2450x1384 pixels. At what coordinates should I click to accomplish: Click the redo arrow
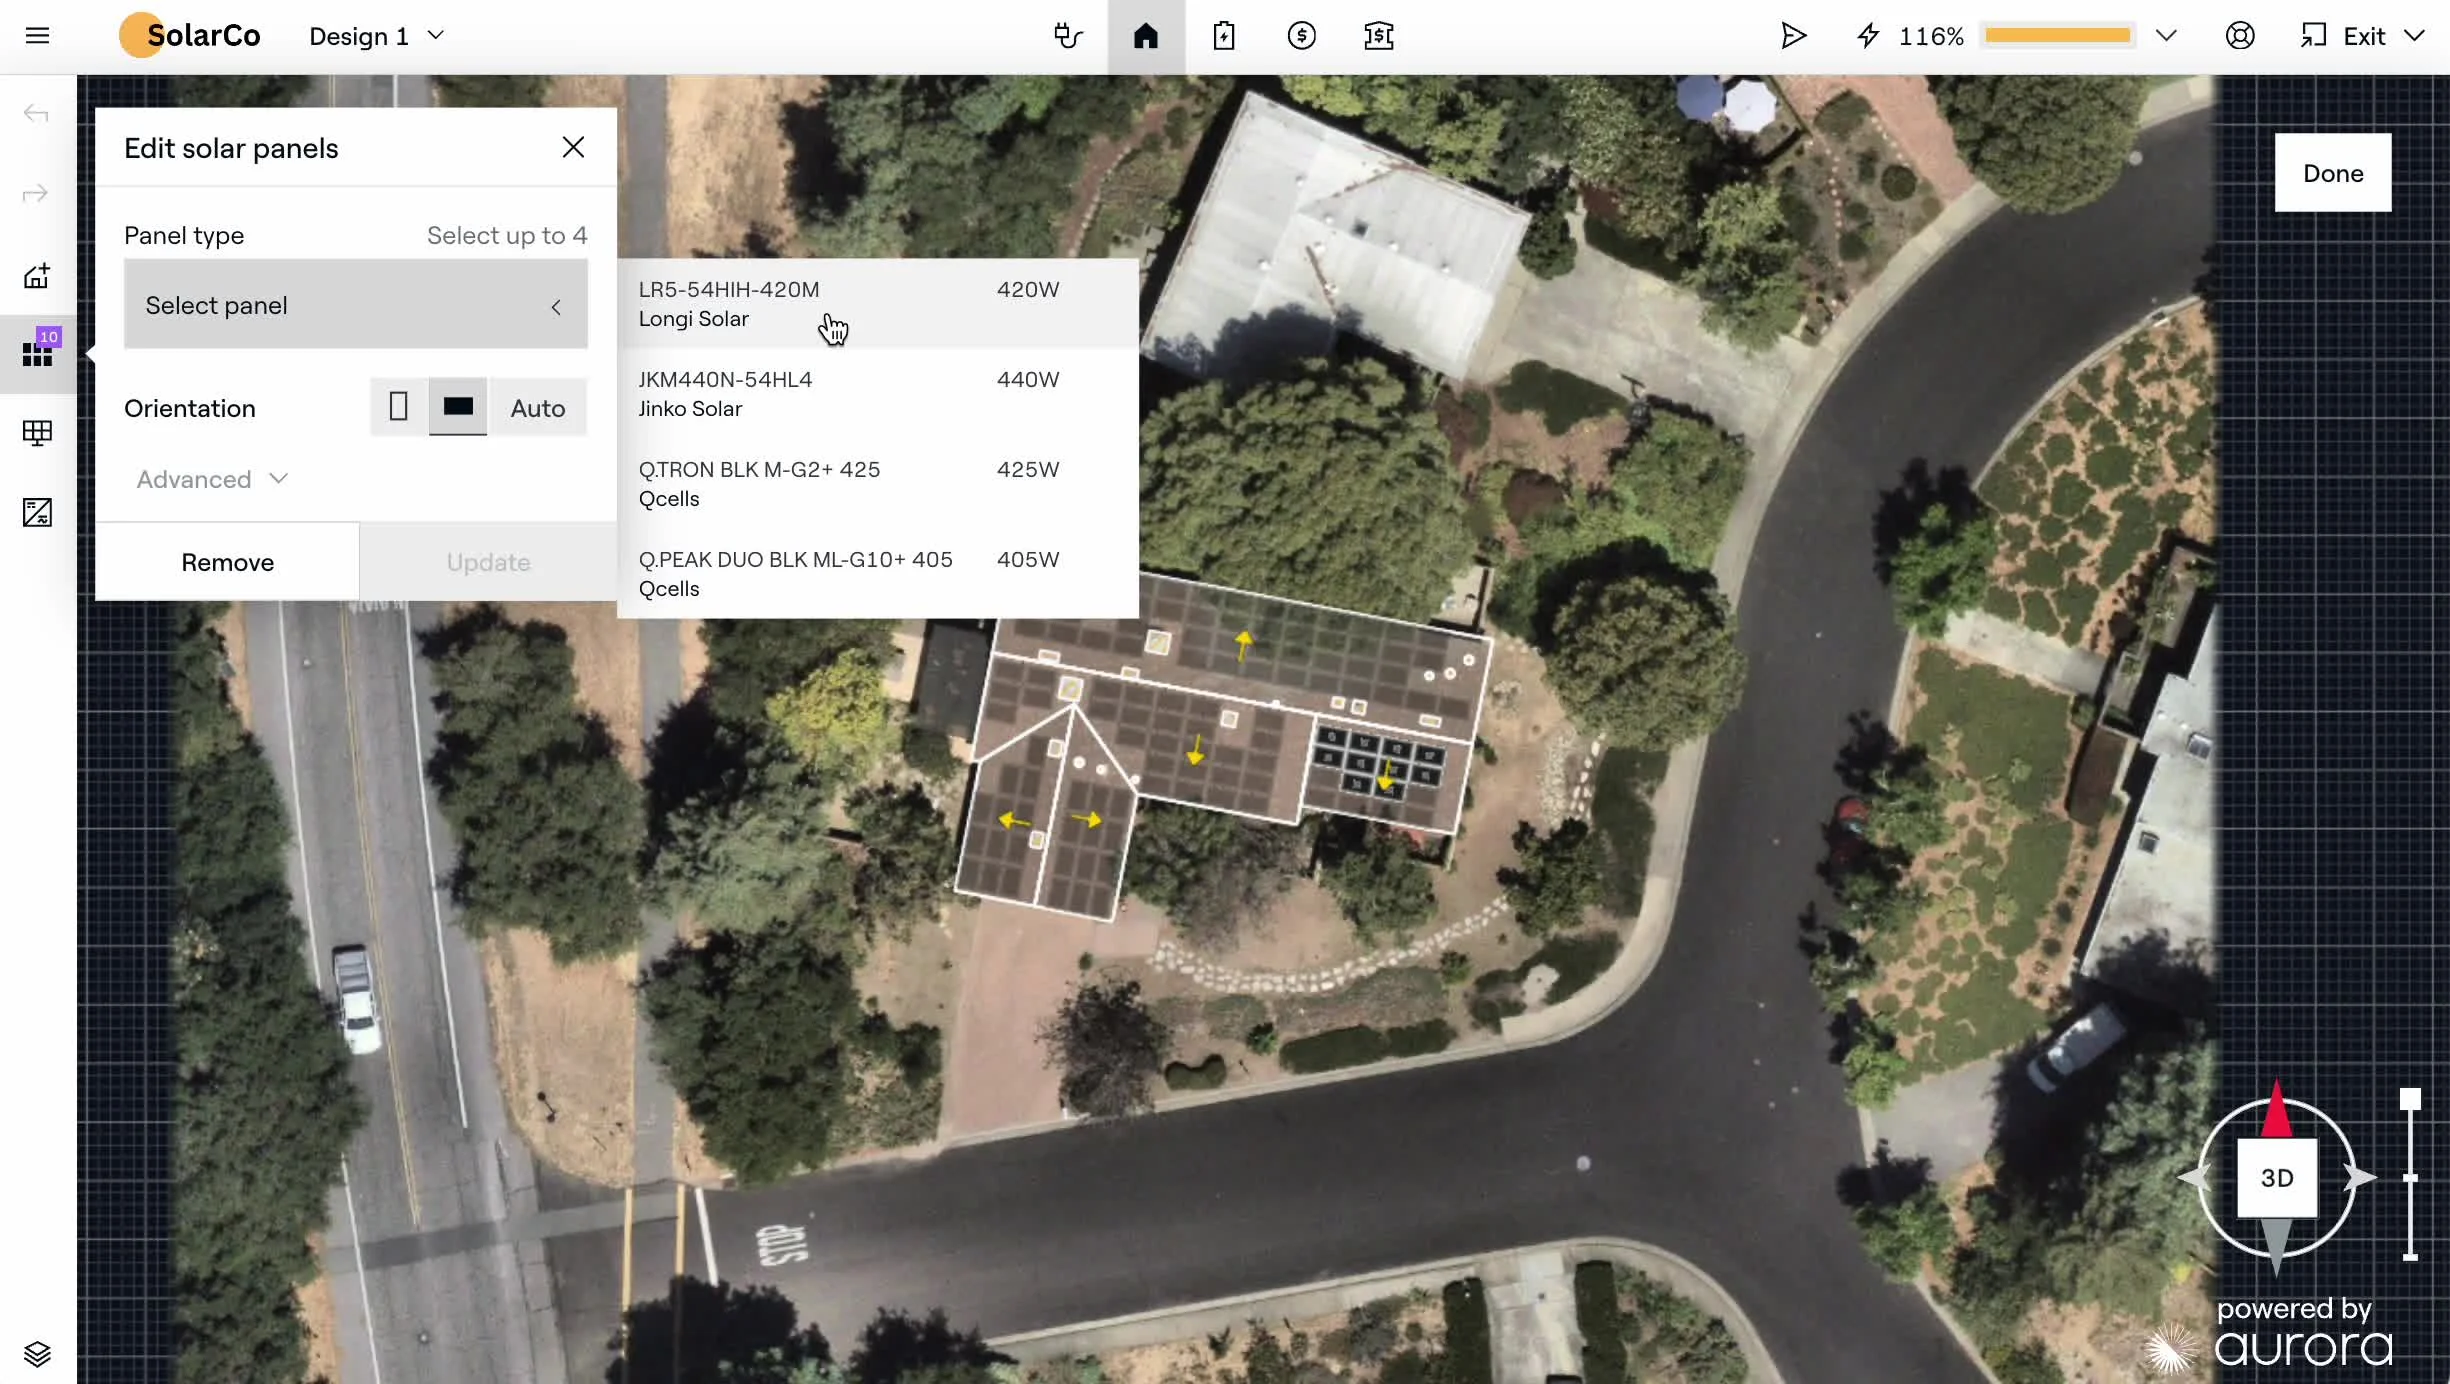point(36,193)
